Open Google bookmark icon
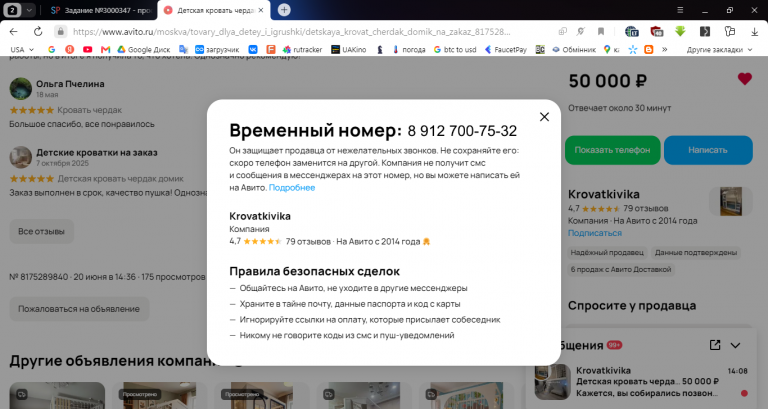The image size is (768, 409). click(x=51, y=49)
